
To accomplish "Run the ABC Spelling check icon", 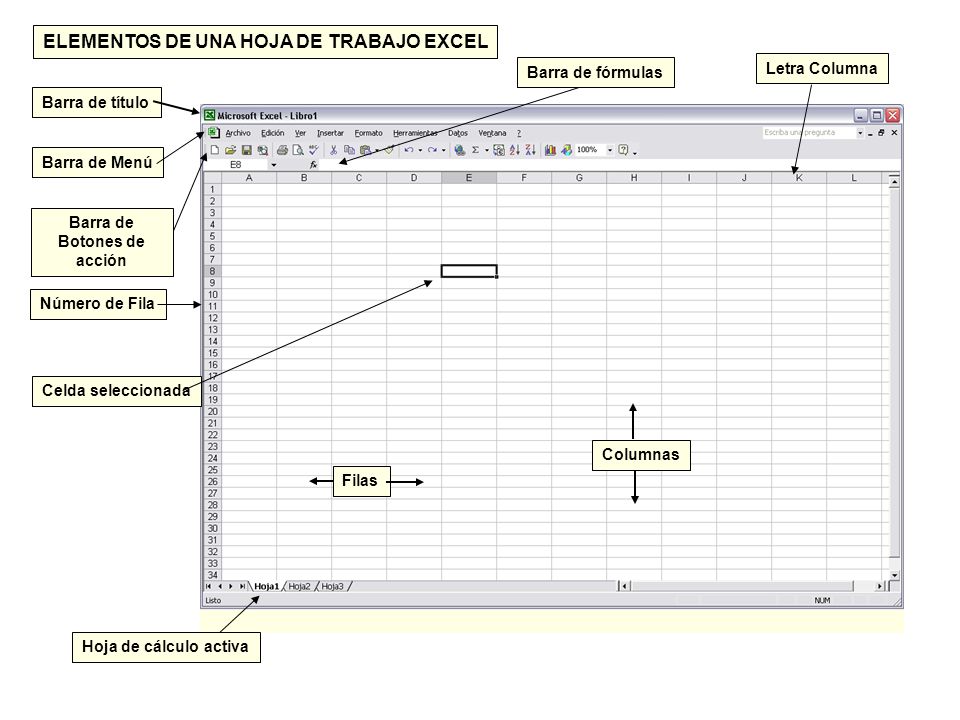I will tap(314, 150).
